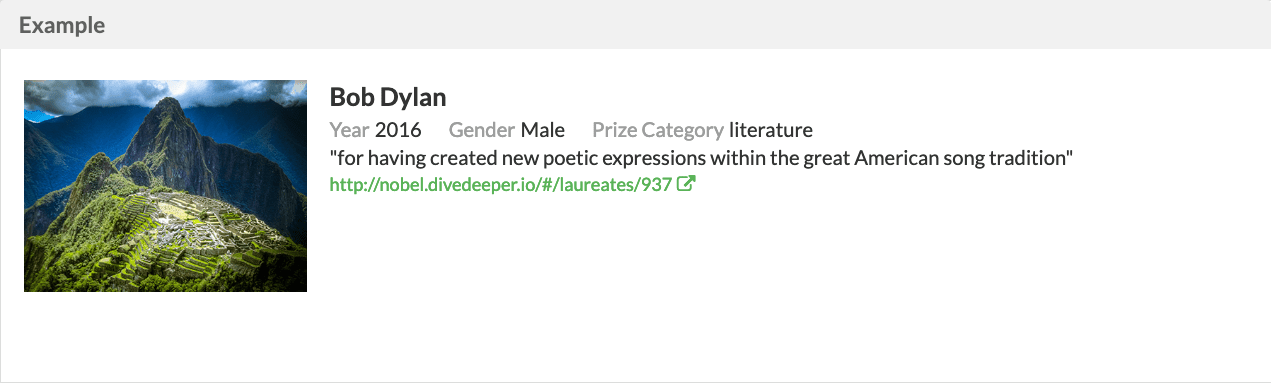The height and width of the screenshot is (383, 1271).
Task: Click the external link icon after the URL
Action: click(x=686, y=185)
